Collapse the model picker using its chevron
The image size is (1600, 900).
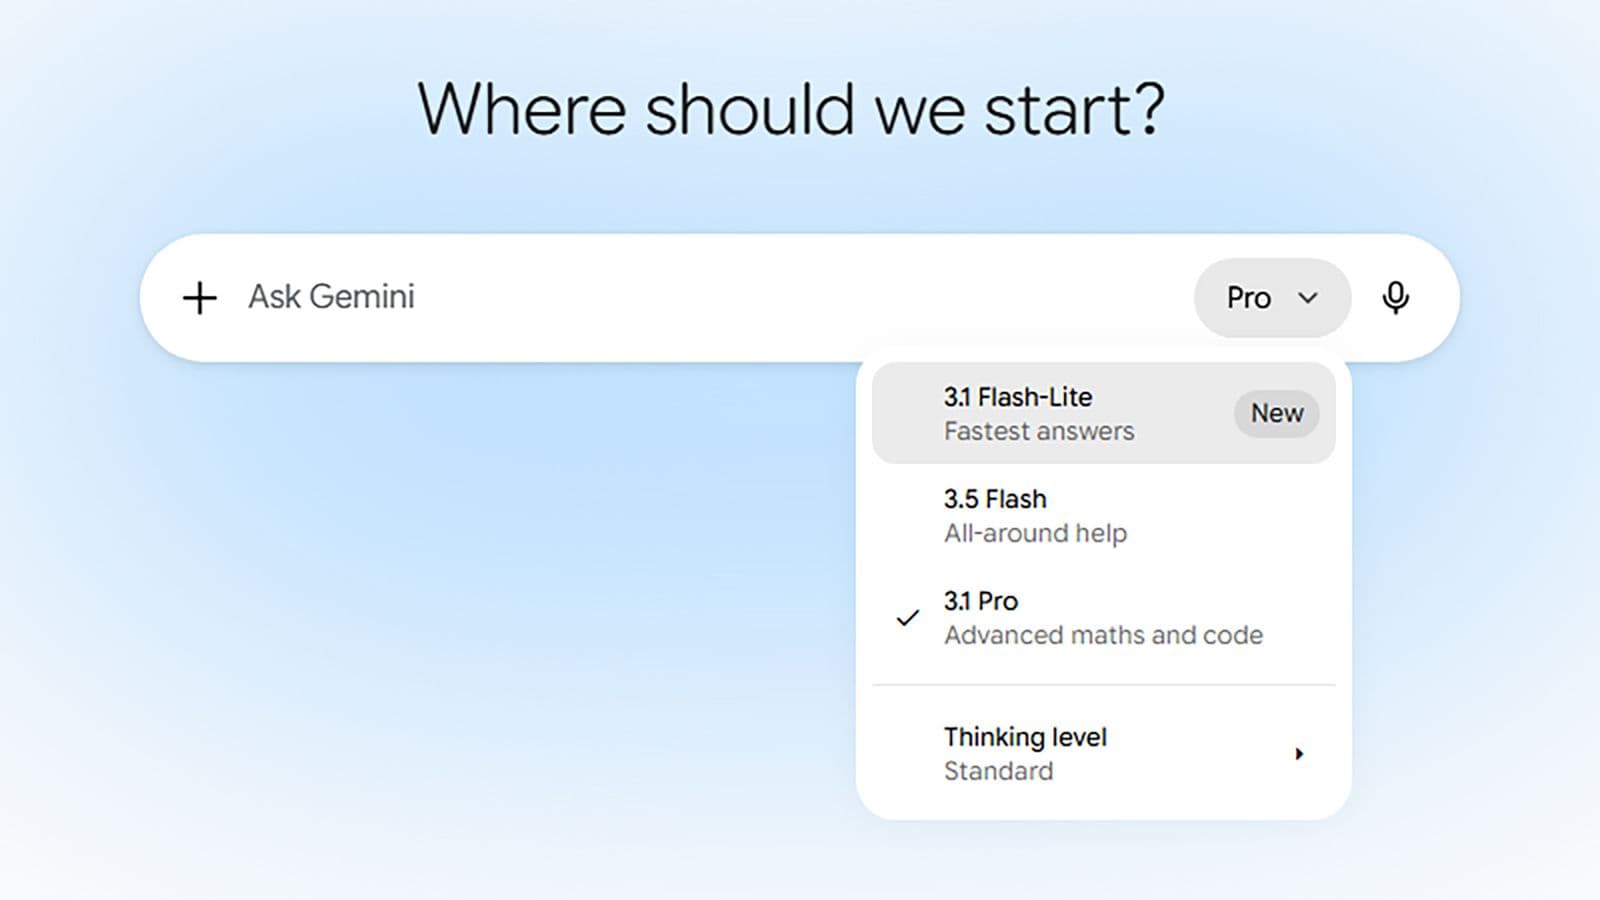1308,298
